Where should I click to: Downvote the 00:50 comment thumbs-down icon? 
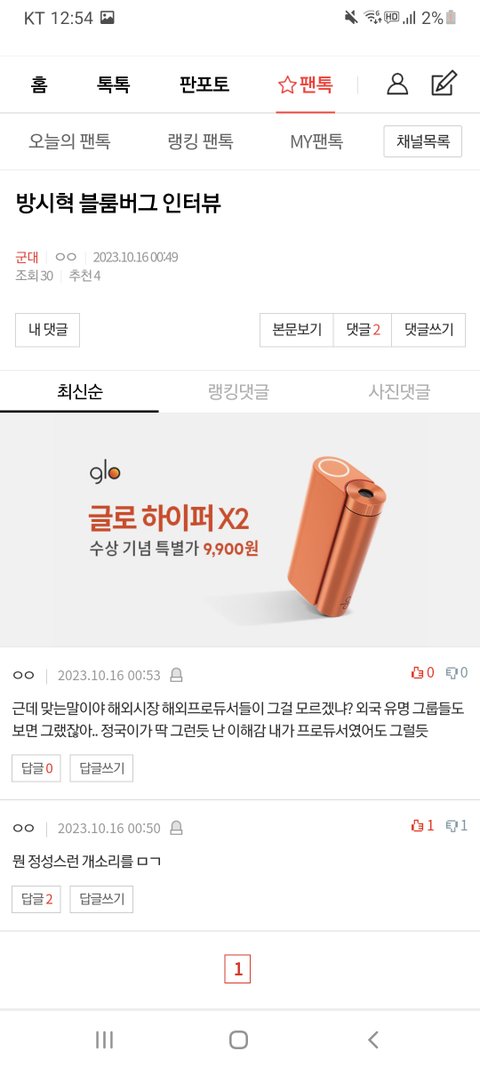(452, 825)
